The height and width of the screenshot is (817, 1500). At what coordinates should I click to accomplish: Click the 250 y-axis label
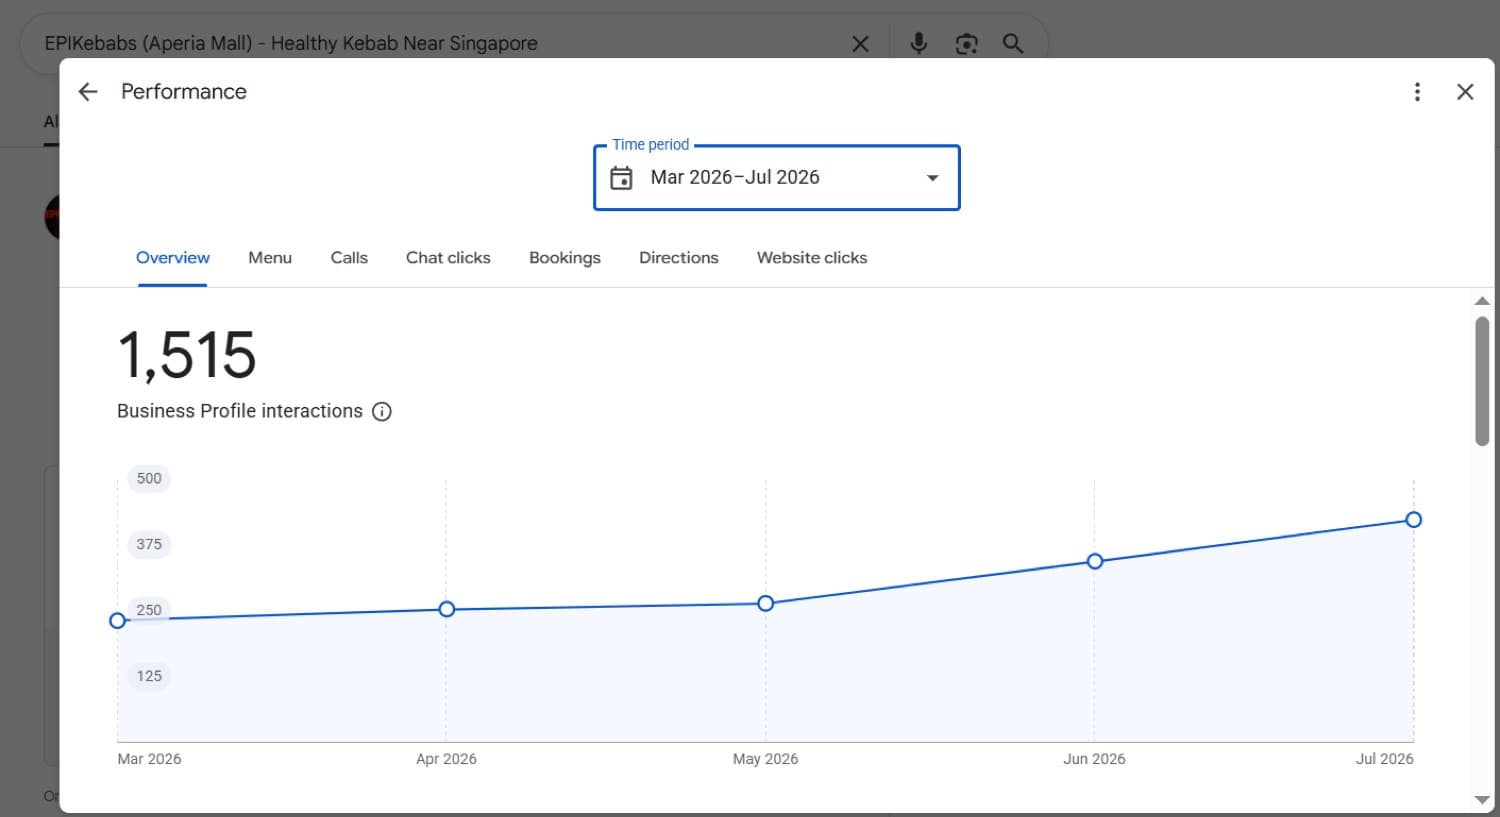click(x=149, y=610)
